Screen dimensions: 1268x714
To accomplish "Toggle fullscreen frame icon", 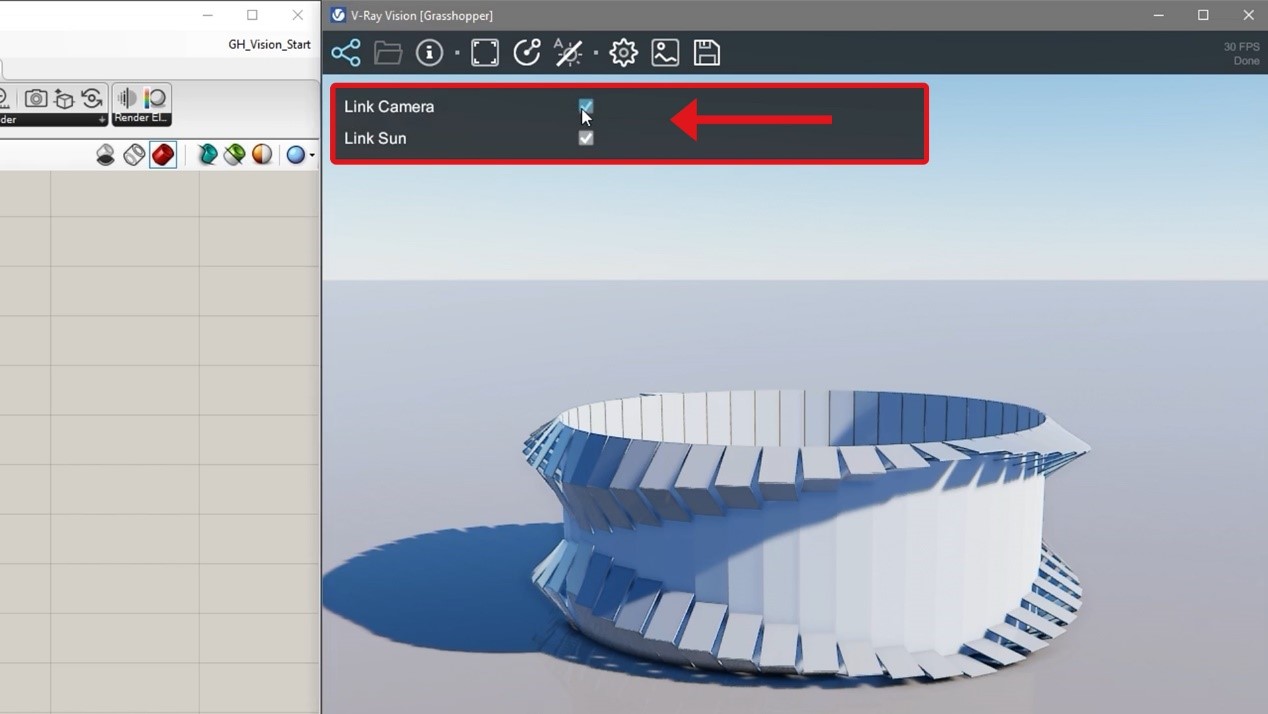I will [485, 53].
